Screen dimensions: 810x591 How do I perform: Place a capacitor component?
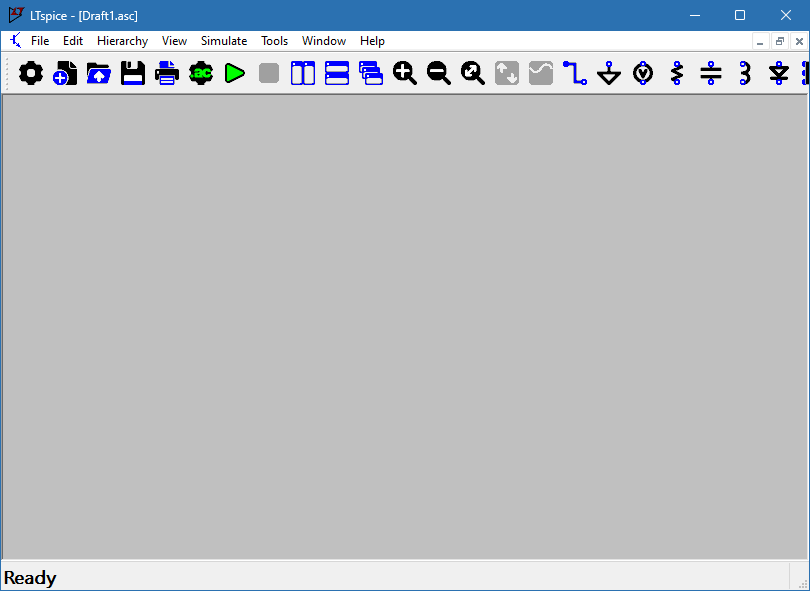click(711, 73)
